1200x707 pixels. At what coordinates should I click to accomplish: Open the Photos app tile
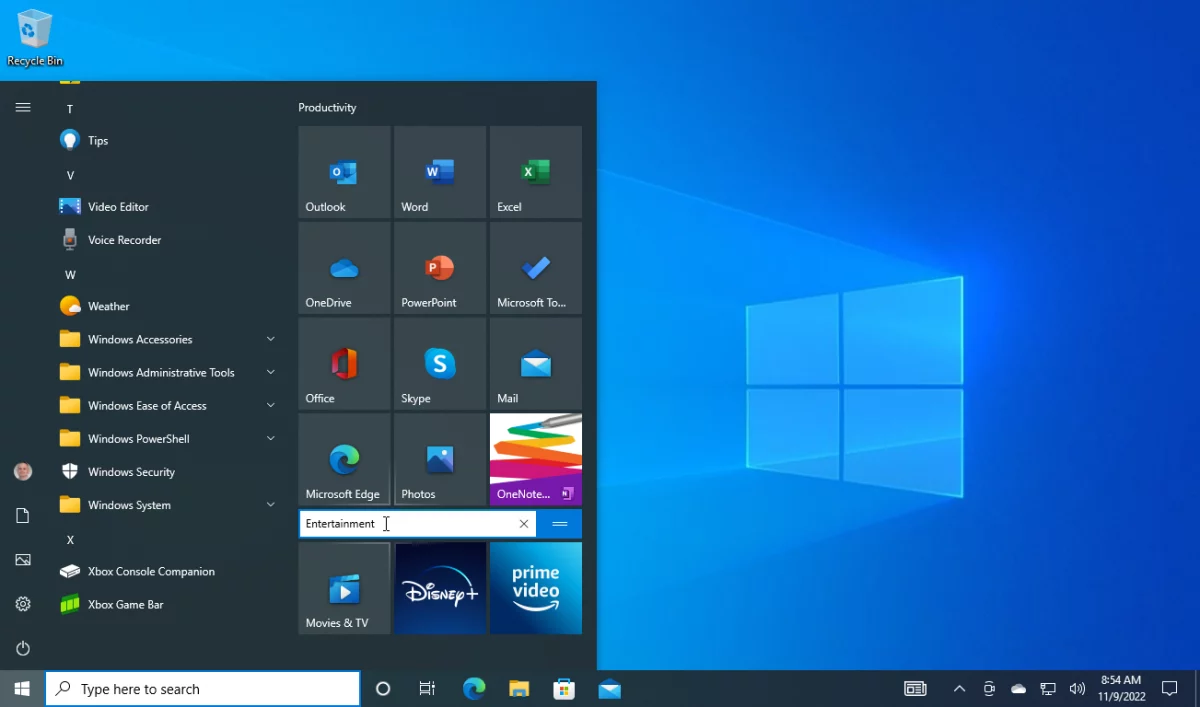coord(439,459)
